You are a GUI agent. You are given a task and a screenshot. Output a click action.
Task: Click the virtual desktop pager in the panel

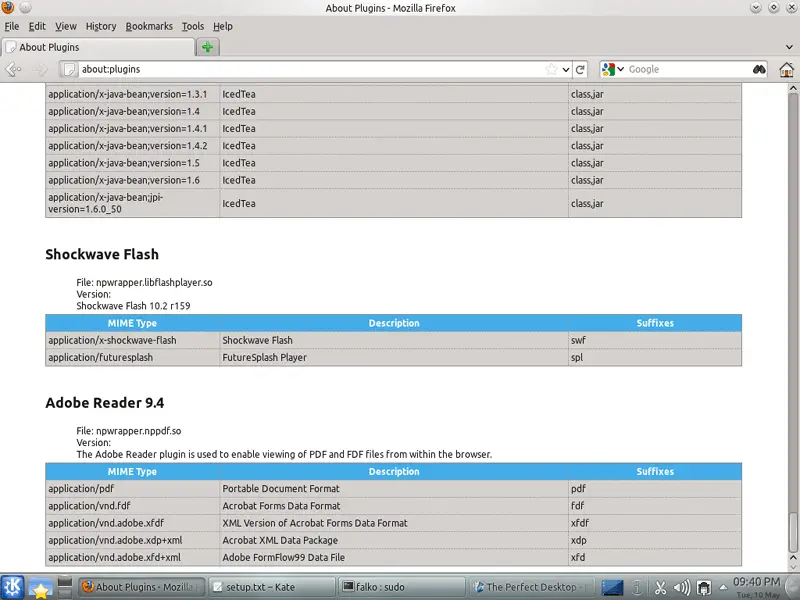(65, 588)
